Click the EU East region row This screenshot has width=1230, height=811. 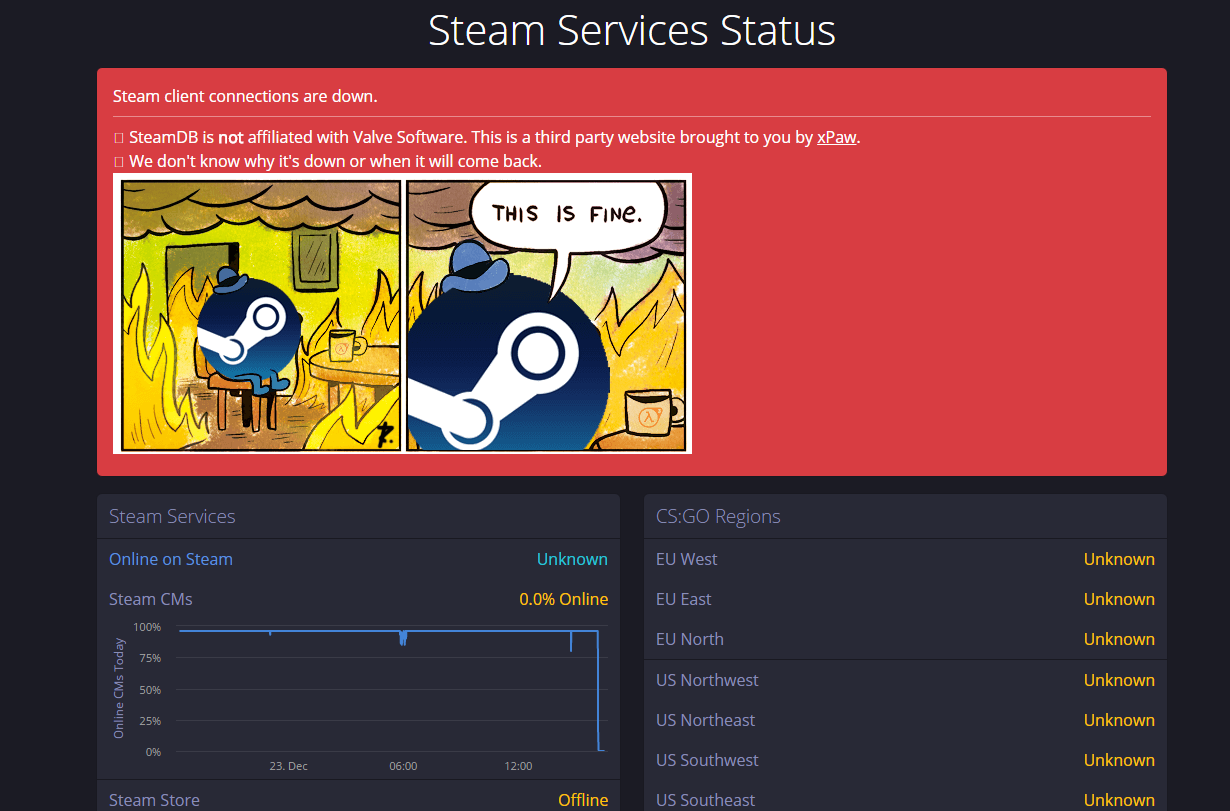pos(905,599)
